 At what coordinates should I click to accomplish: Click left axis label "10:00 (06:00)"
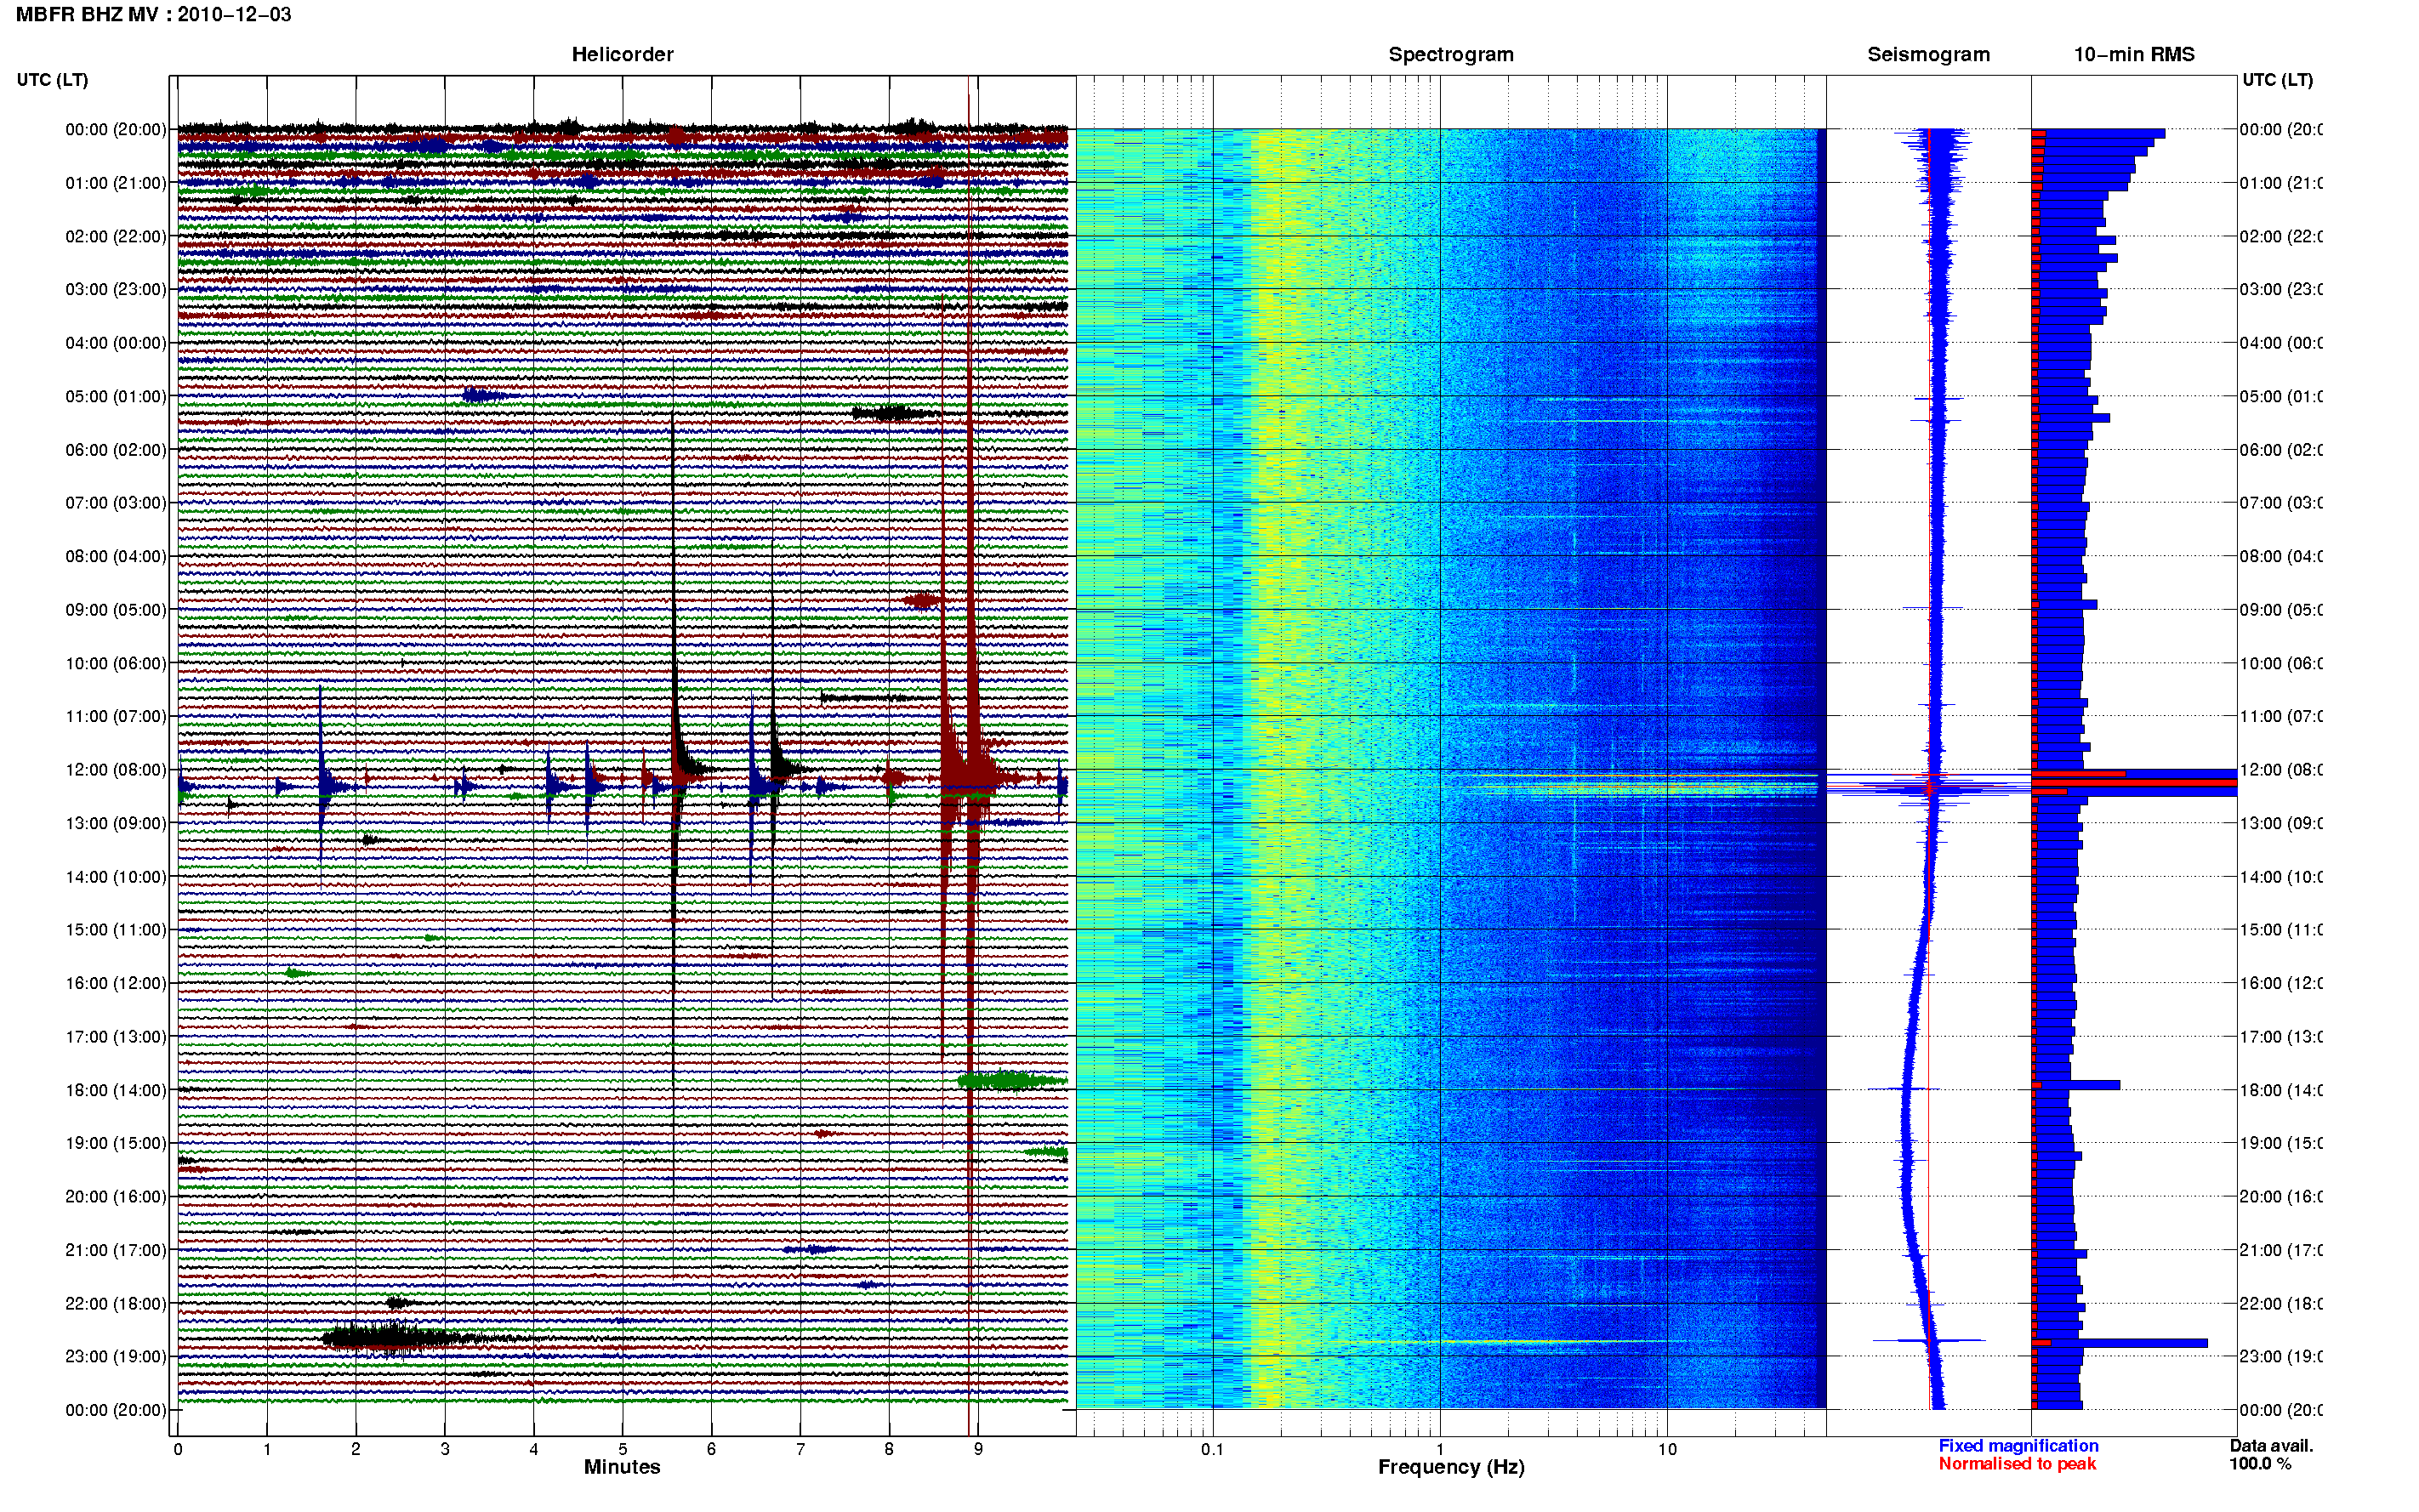click(116, 663)
